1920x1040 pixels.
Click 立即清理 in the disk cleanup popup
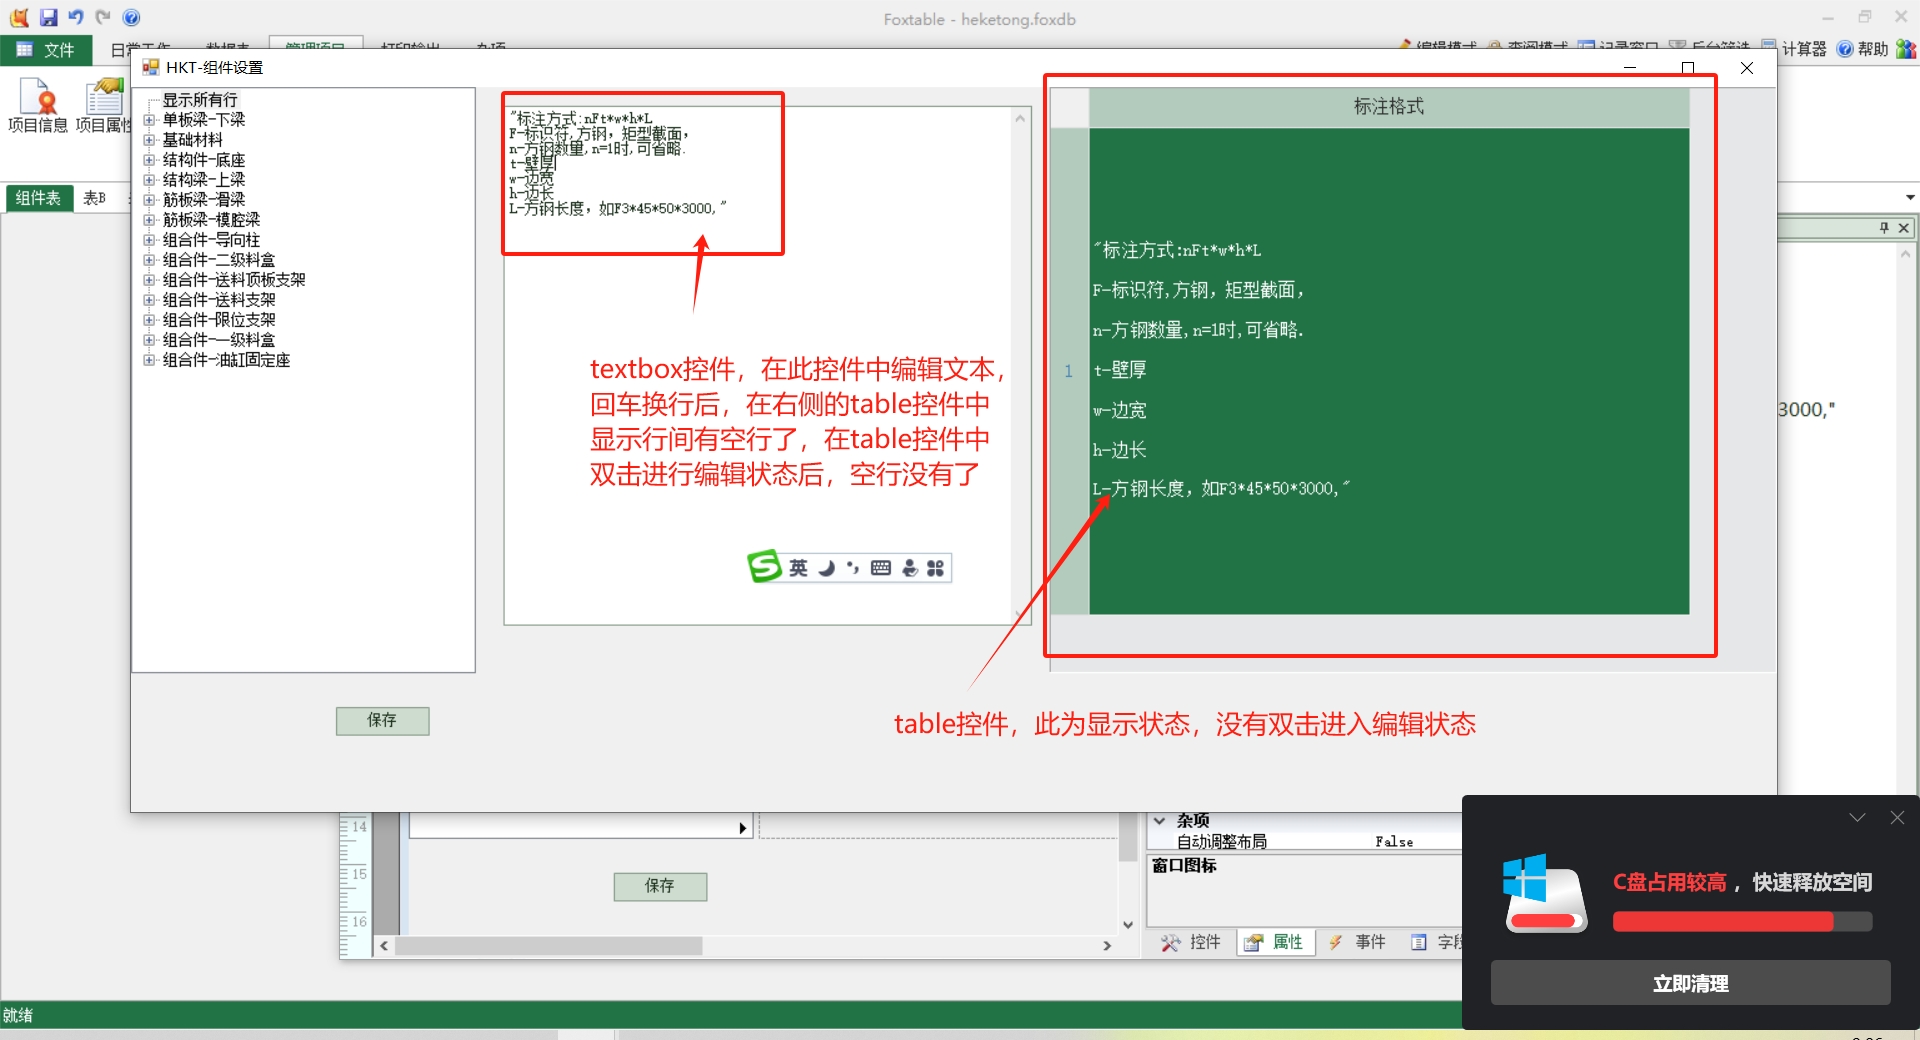(x=1690, y=983)
